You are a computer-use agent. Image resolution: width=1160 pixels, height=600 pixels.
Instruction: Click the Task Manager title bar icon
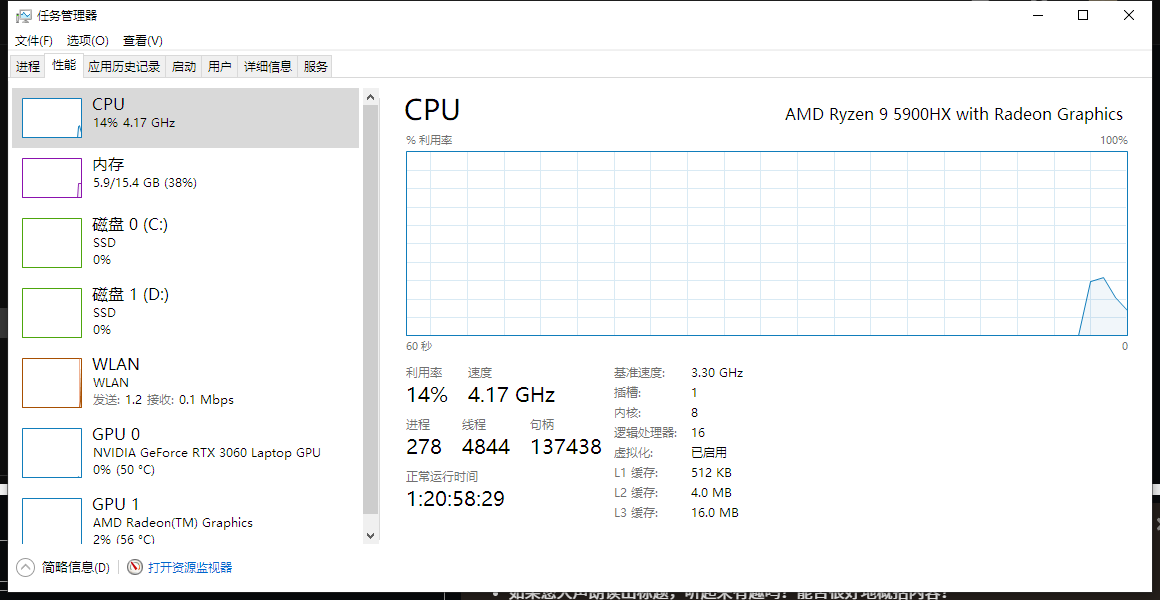[x=24, y=16]
